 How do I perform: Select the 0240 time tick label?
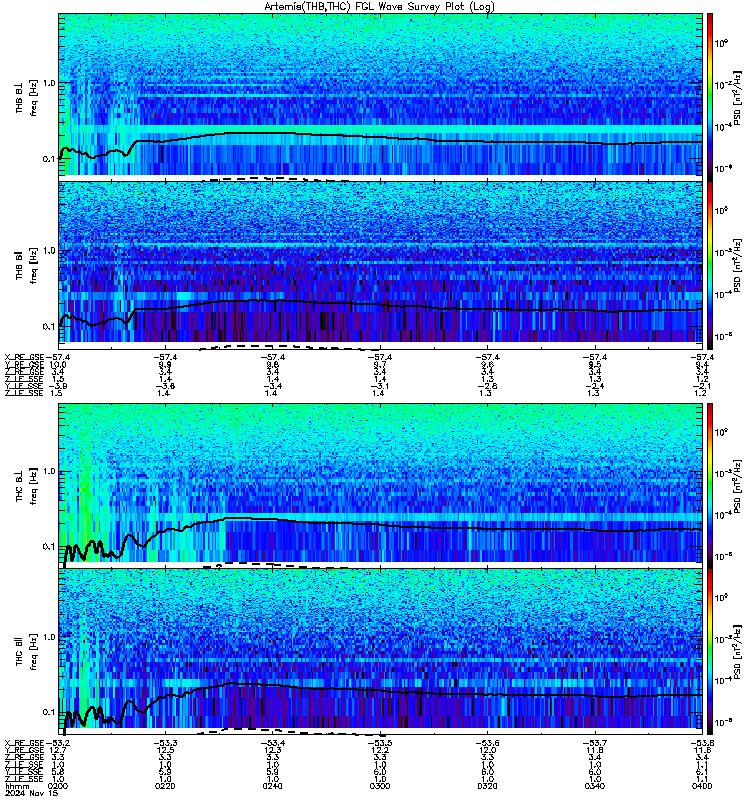(272, 786)
